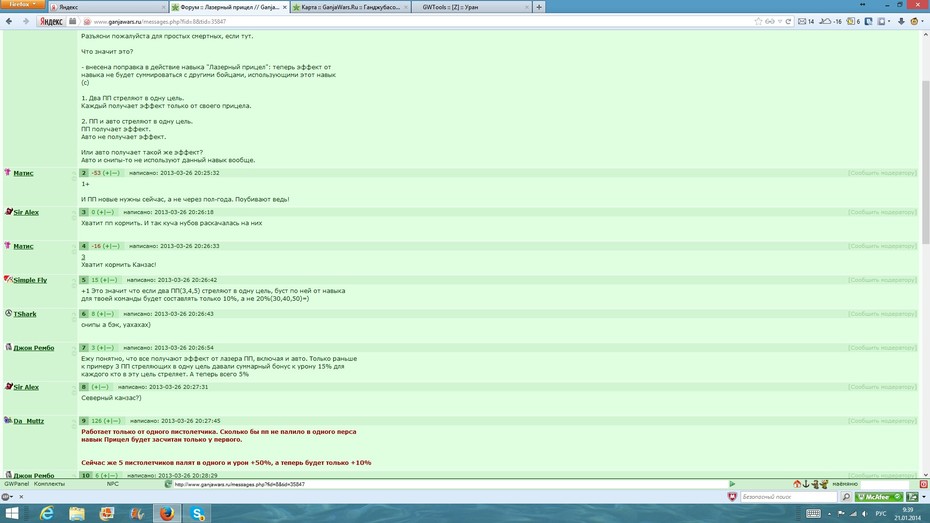Focus the address bar URL field

coord(415,21)
